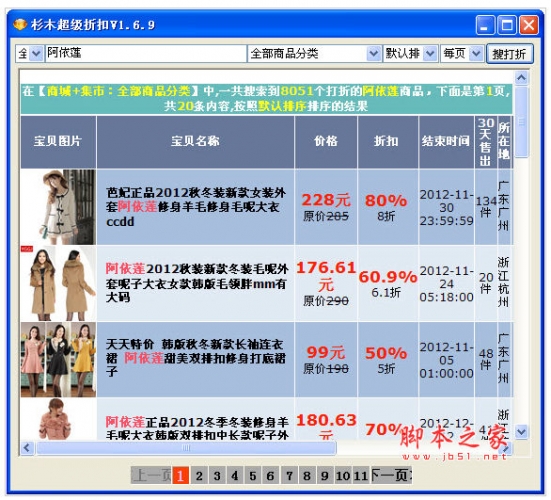Click the 结束时间 column header
This screenshot has width=551, height=500.
pos(446,142)
